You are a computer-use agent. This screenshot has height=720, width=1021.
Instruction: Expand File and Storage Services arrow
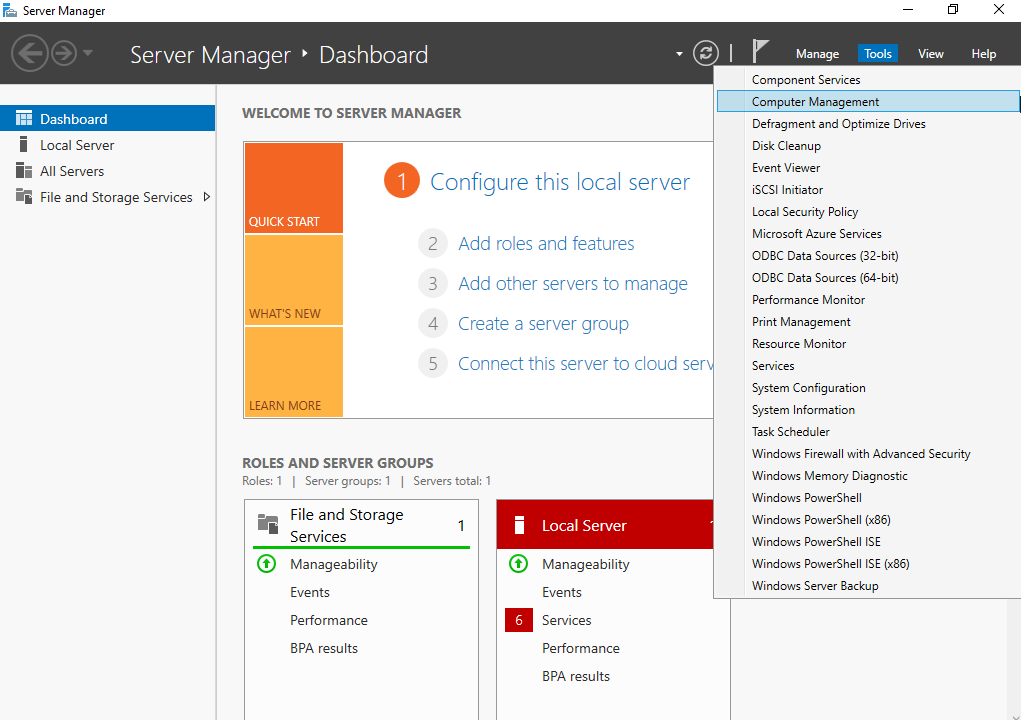coord(206,197)
